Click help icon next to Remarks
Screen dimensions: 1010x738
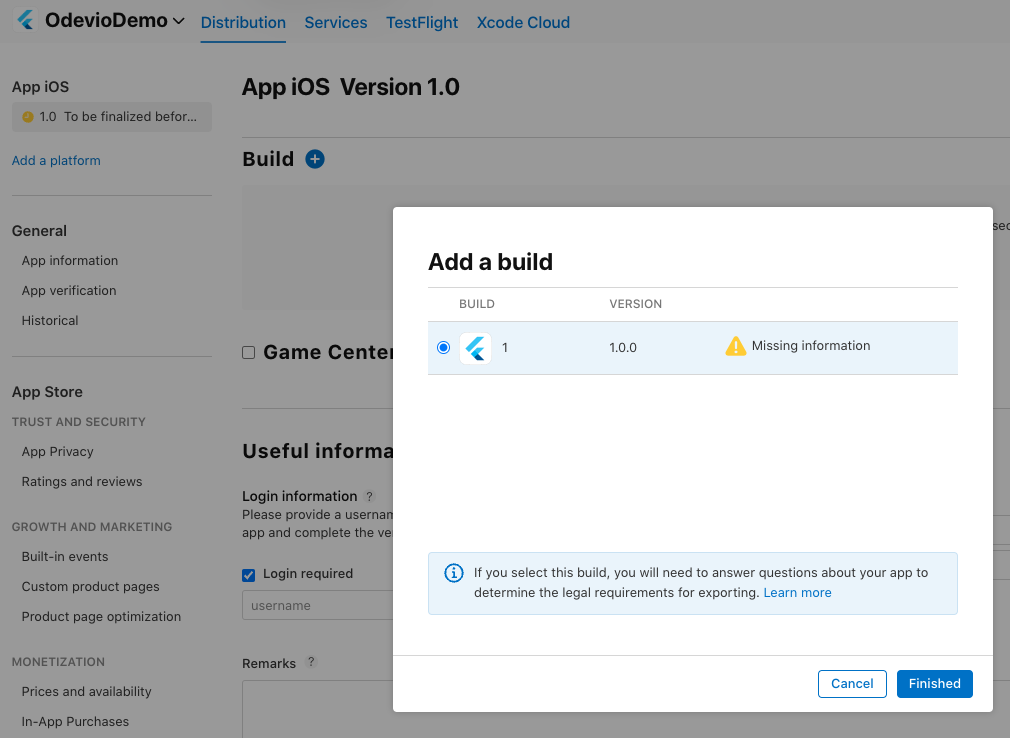click(x=310, y=663)
